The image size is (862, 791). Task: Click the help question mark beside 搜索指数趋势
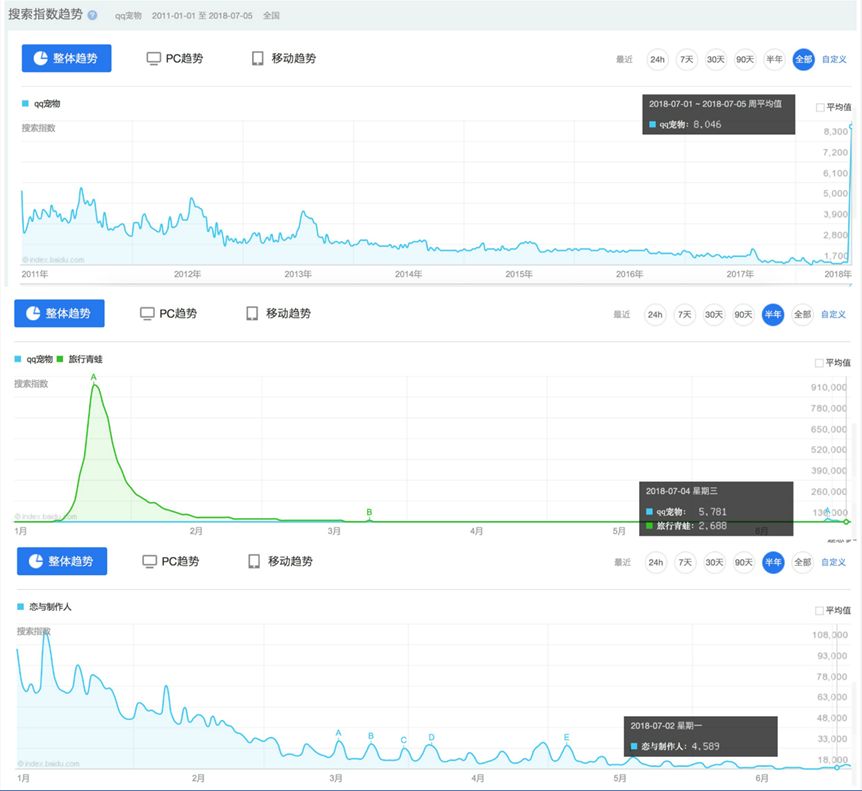(92, 15)
